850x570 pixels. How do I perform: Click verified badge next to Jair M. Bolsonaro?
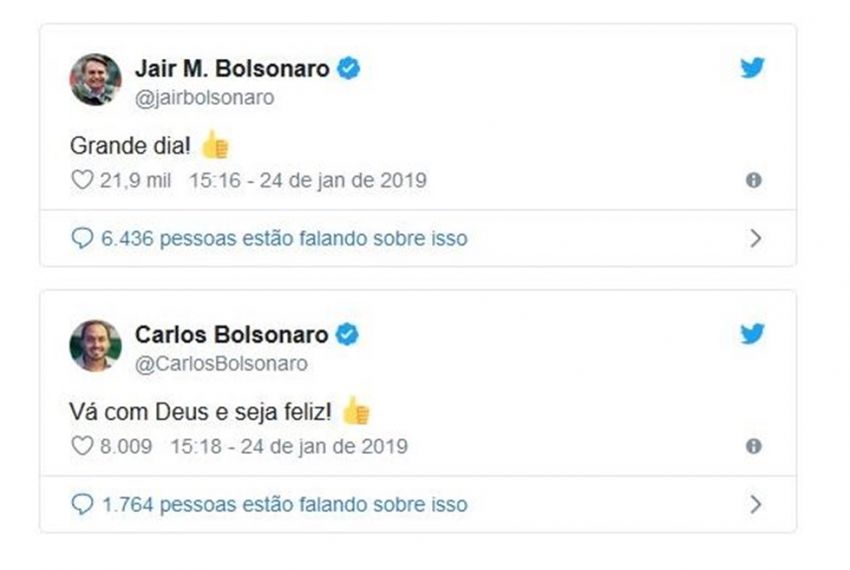[349, 69]
